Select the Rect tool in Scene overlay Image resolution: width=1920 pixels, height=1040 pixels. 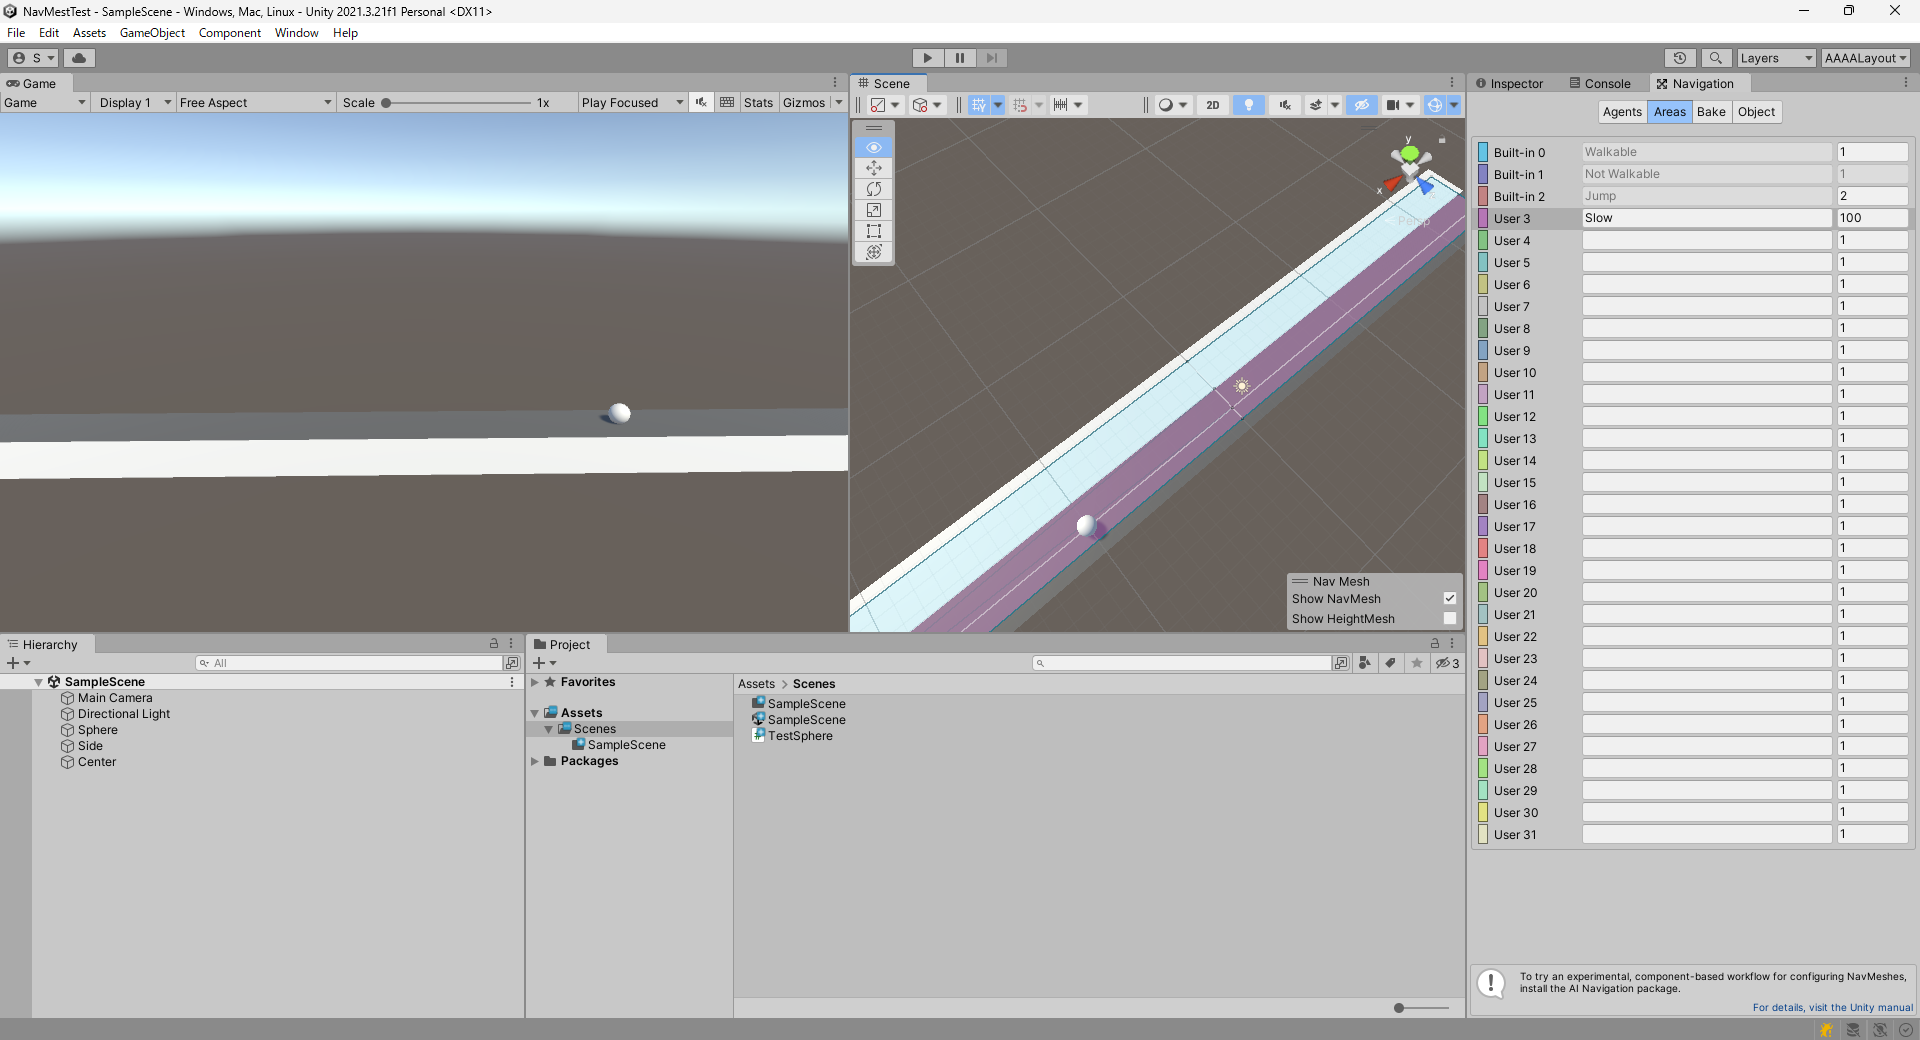[874, 231]
